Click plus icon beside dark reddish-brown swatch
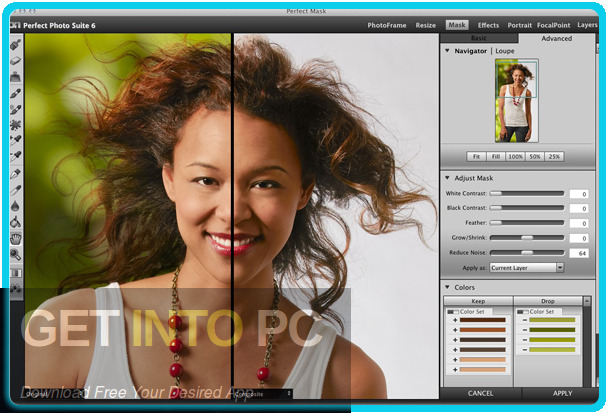610x413 pixels. coord(454,320)
